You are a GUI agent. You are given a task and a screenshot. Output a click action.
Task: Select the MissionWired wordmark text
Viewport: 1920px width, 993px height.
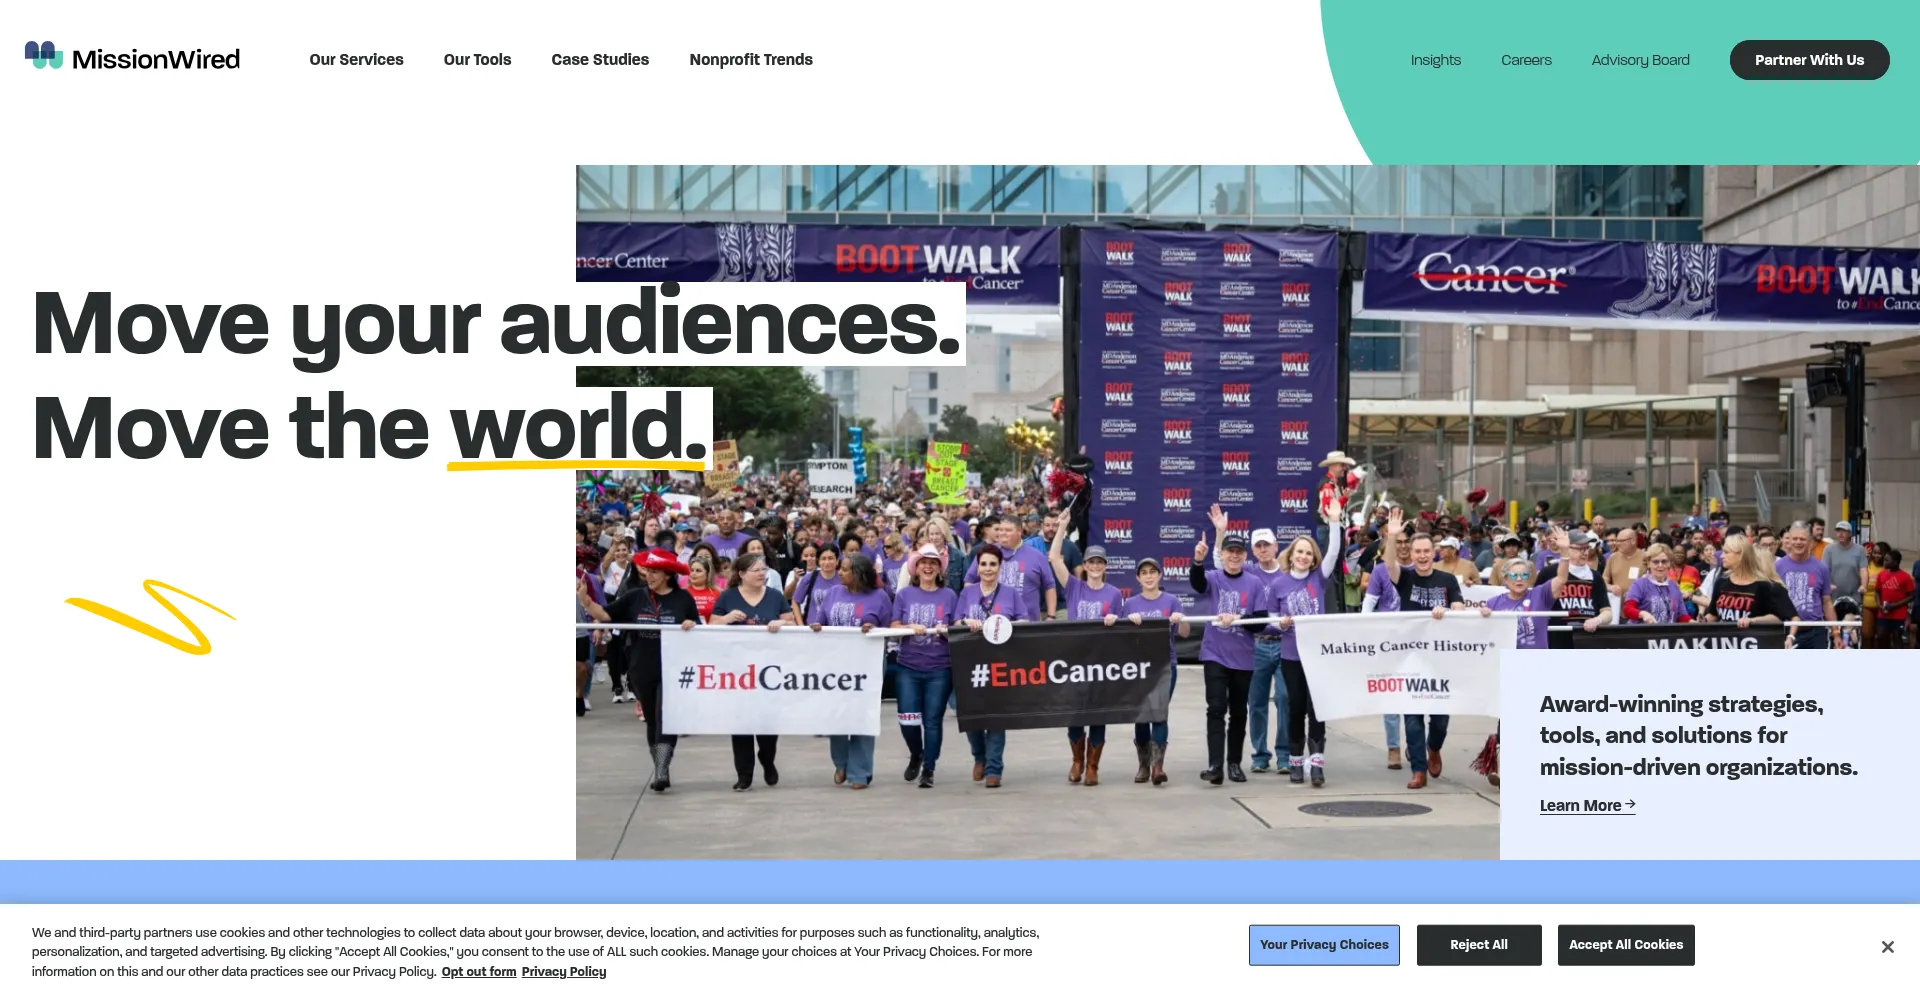(155, 58)
